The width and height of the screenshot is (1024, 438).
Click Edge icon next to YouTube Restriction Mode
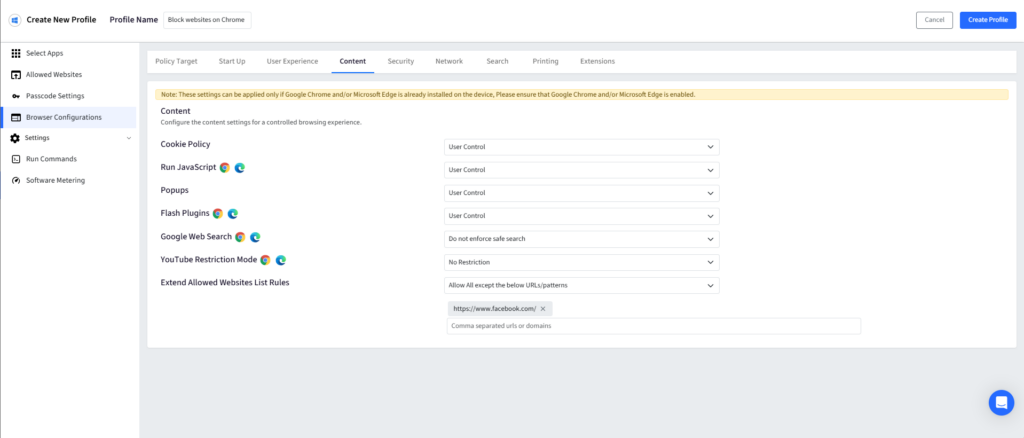(x=281, y=260)
